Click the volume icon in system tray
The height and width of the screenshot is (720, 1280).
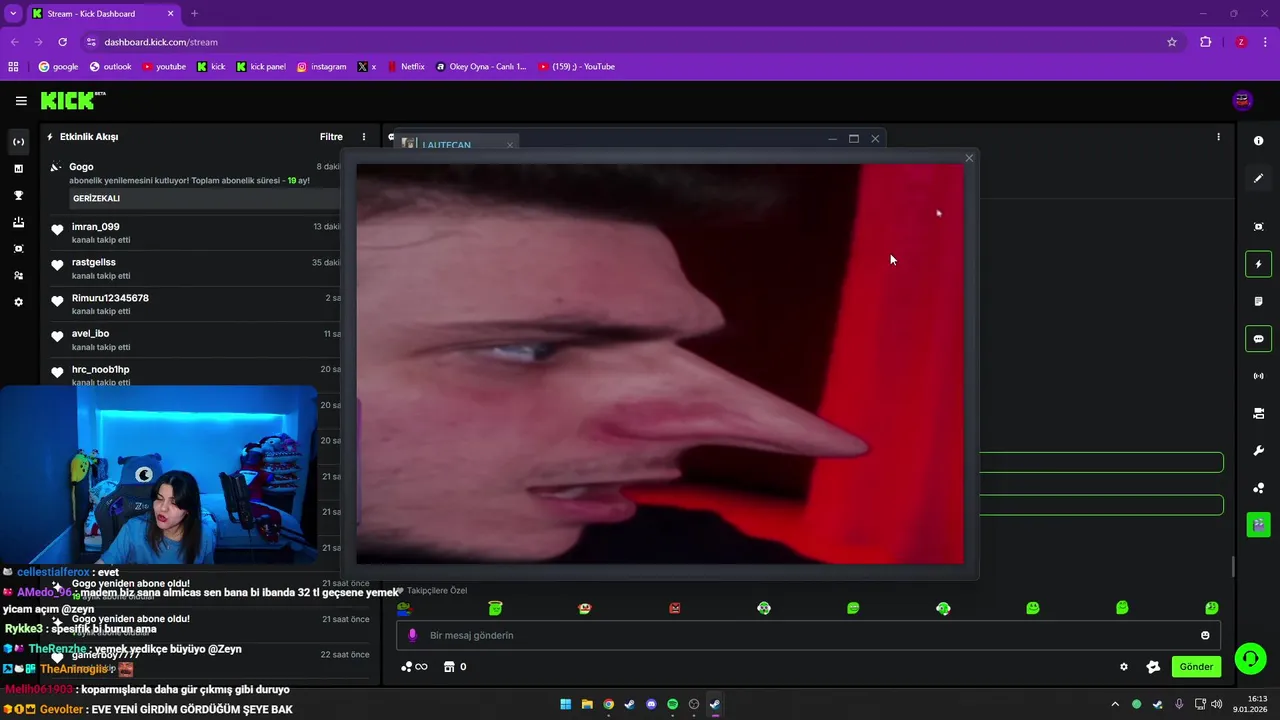1216,704
